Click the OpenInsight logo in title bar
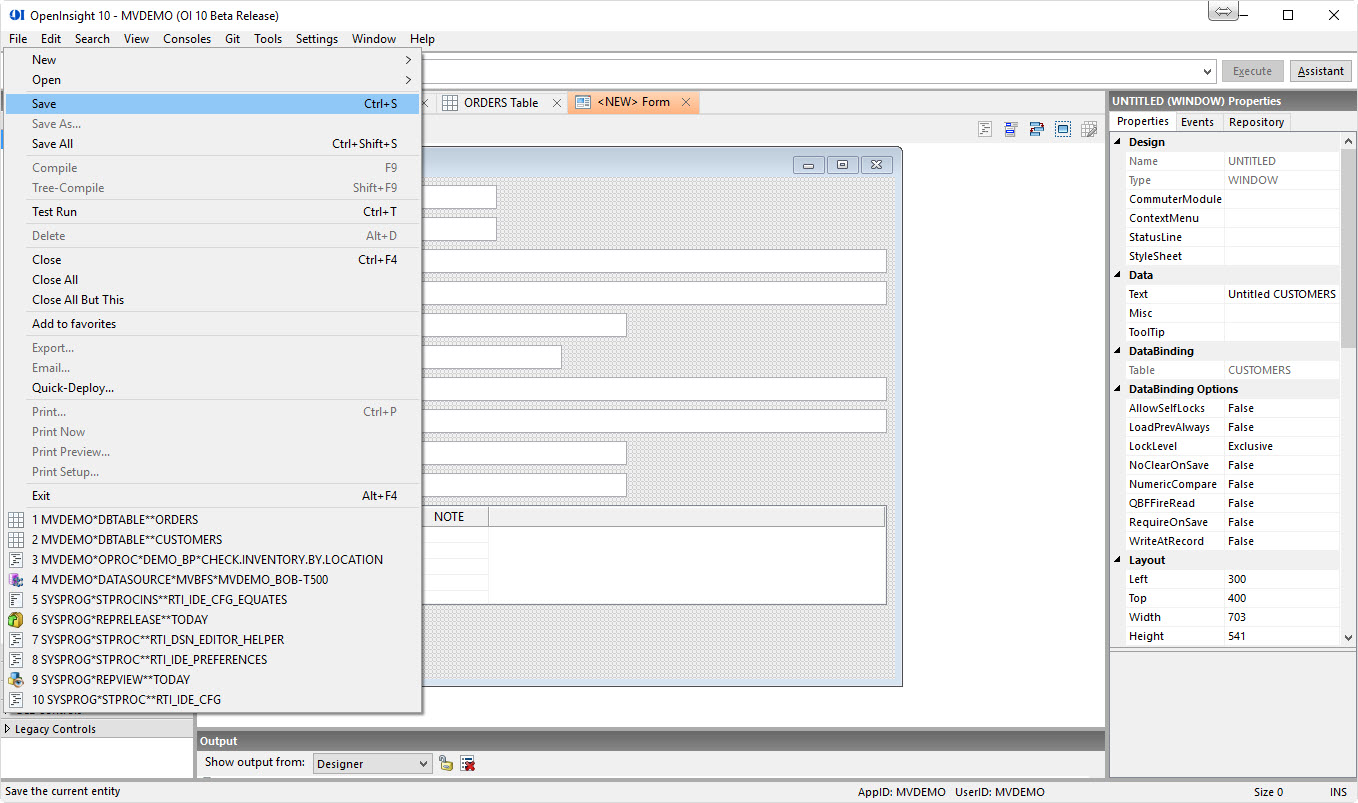Image resolution: width=1358 pixels, height=803 pixels. coord(16,15)
